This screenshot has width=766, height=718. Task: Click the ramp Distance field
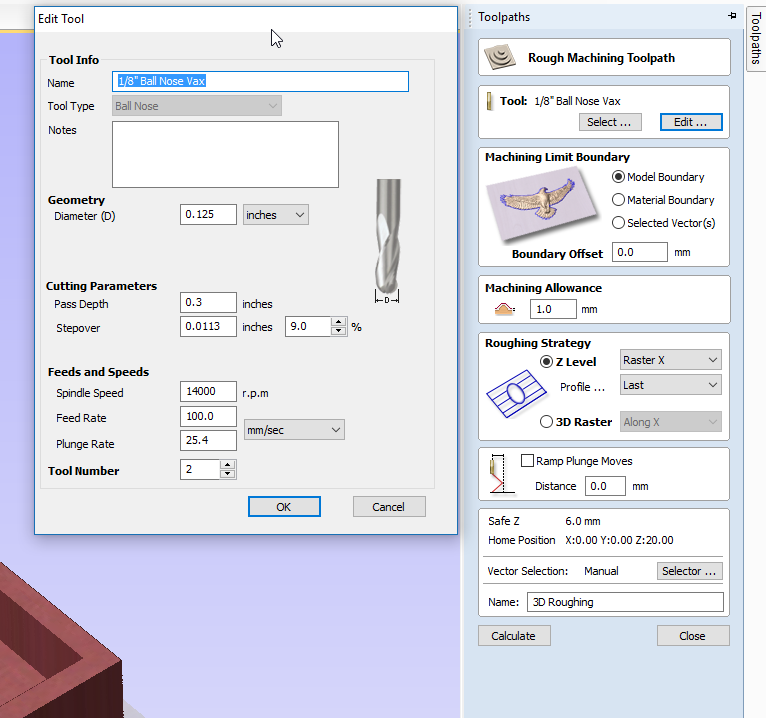(605, 486)
